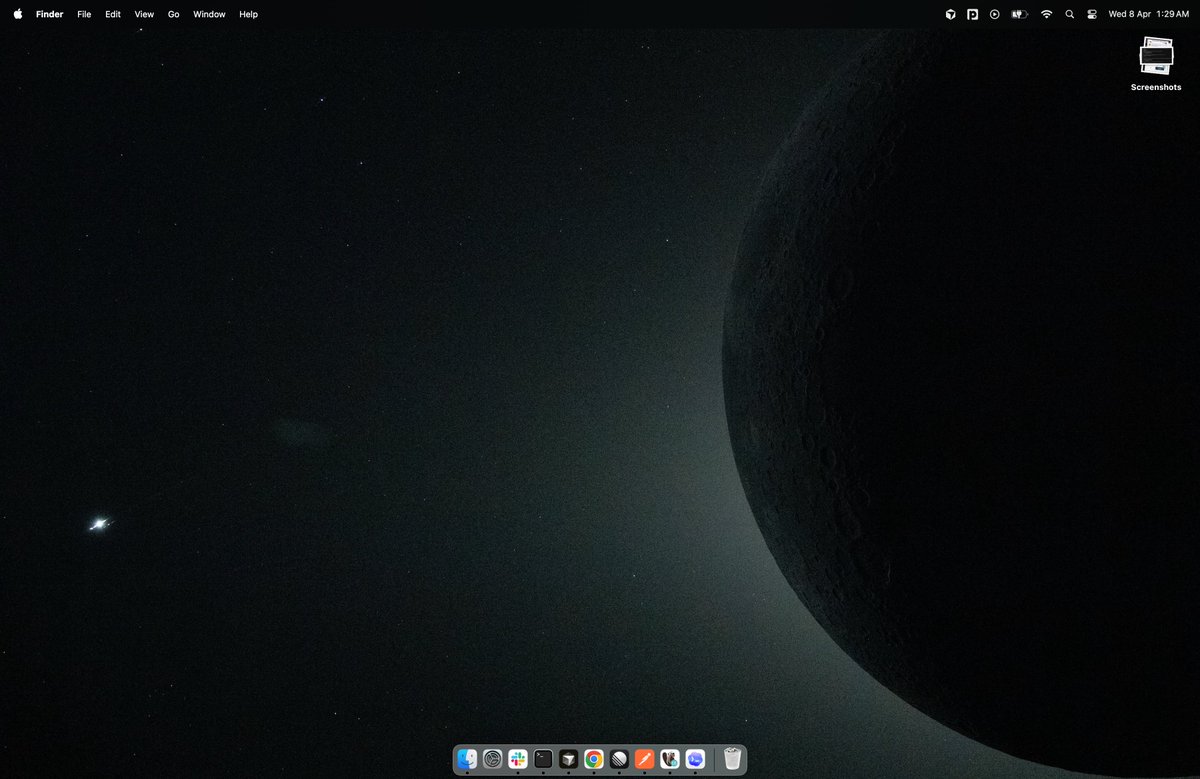Open Finder from the Dock

coord(467,759)
